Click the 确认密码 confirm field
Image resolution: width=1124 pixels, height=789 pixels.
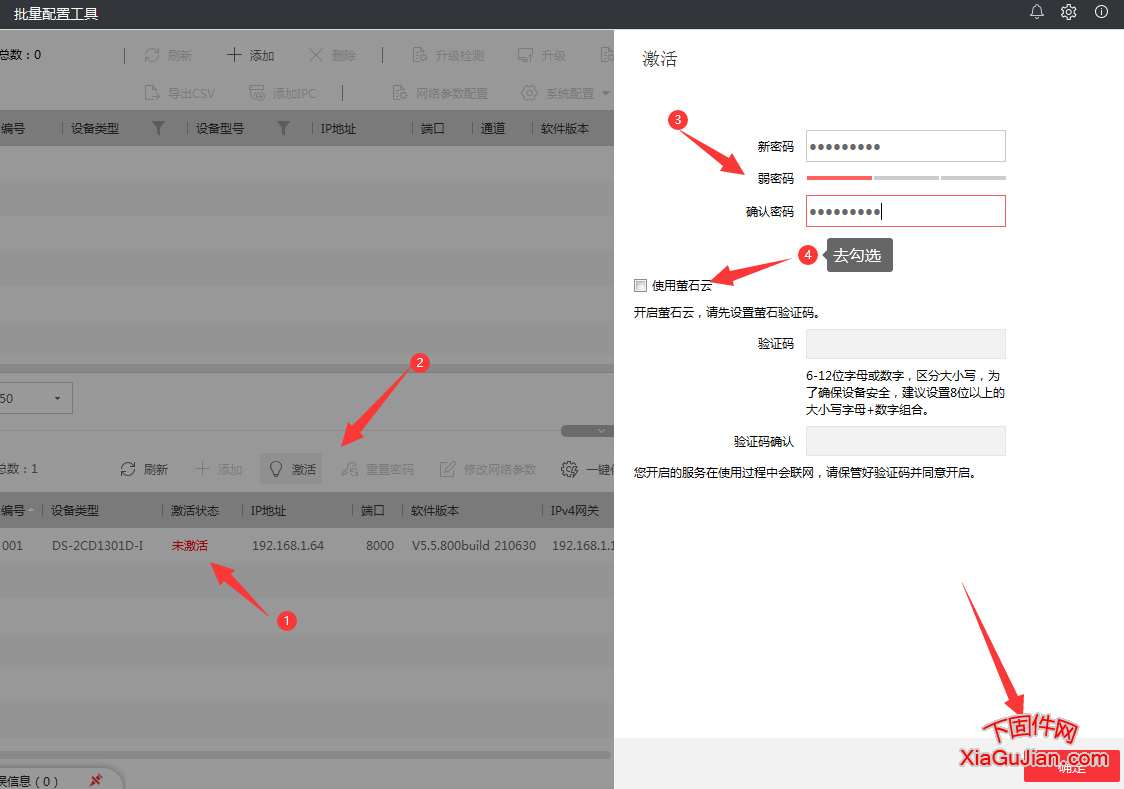(x=905, y=211)
